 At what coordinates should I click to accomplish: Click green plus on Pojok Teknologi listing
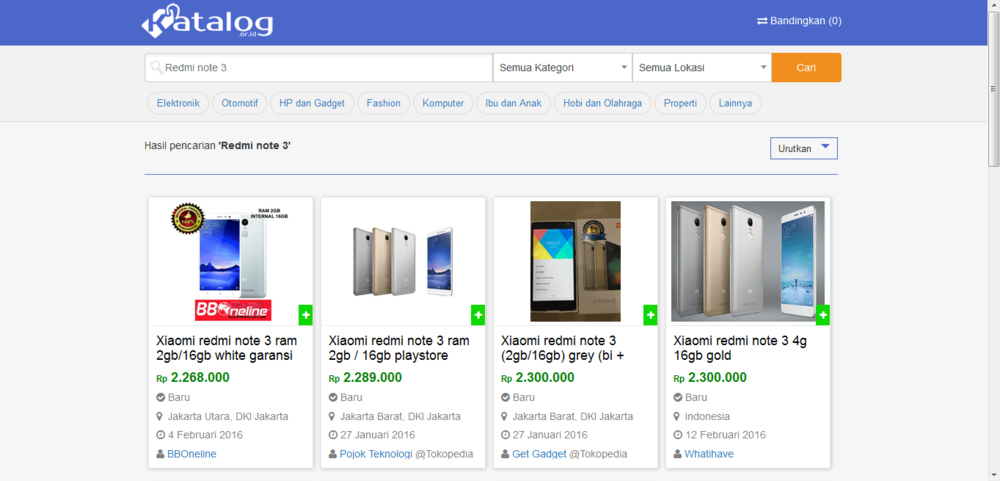[478, 314]
